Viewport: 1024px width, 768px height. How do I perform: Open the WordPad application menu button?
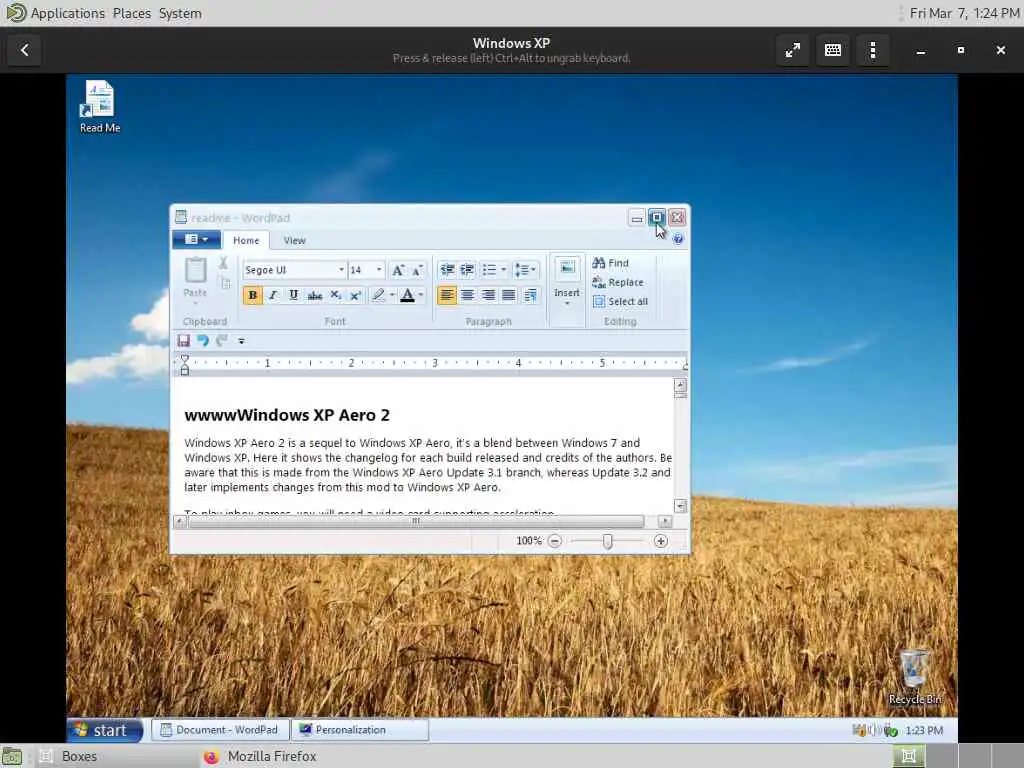196,240
